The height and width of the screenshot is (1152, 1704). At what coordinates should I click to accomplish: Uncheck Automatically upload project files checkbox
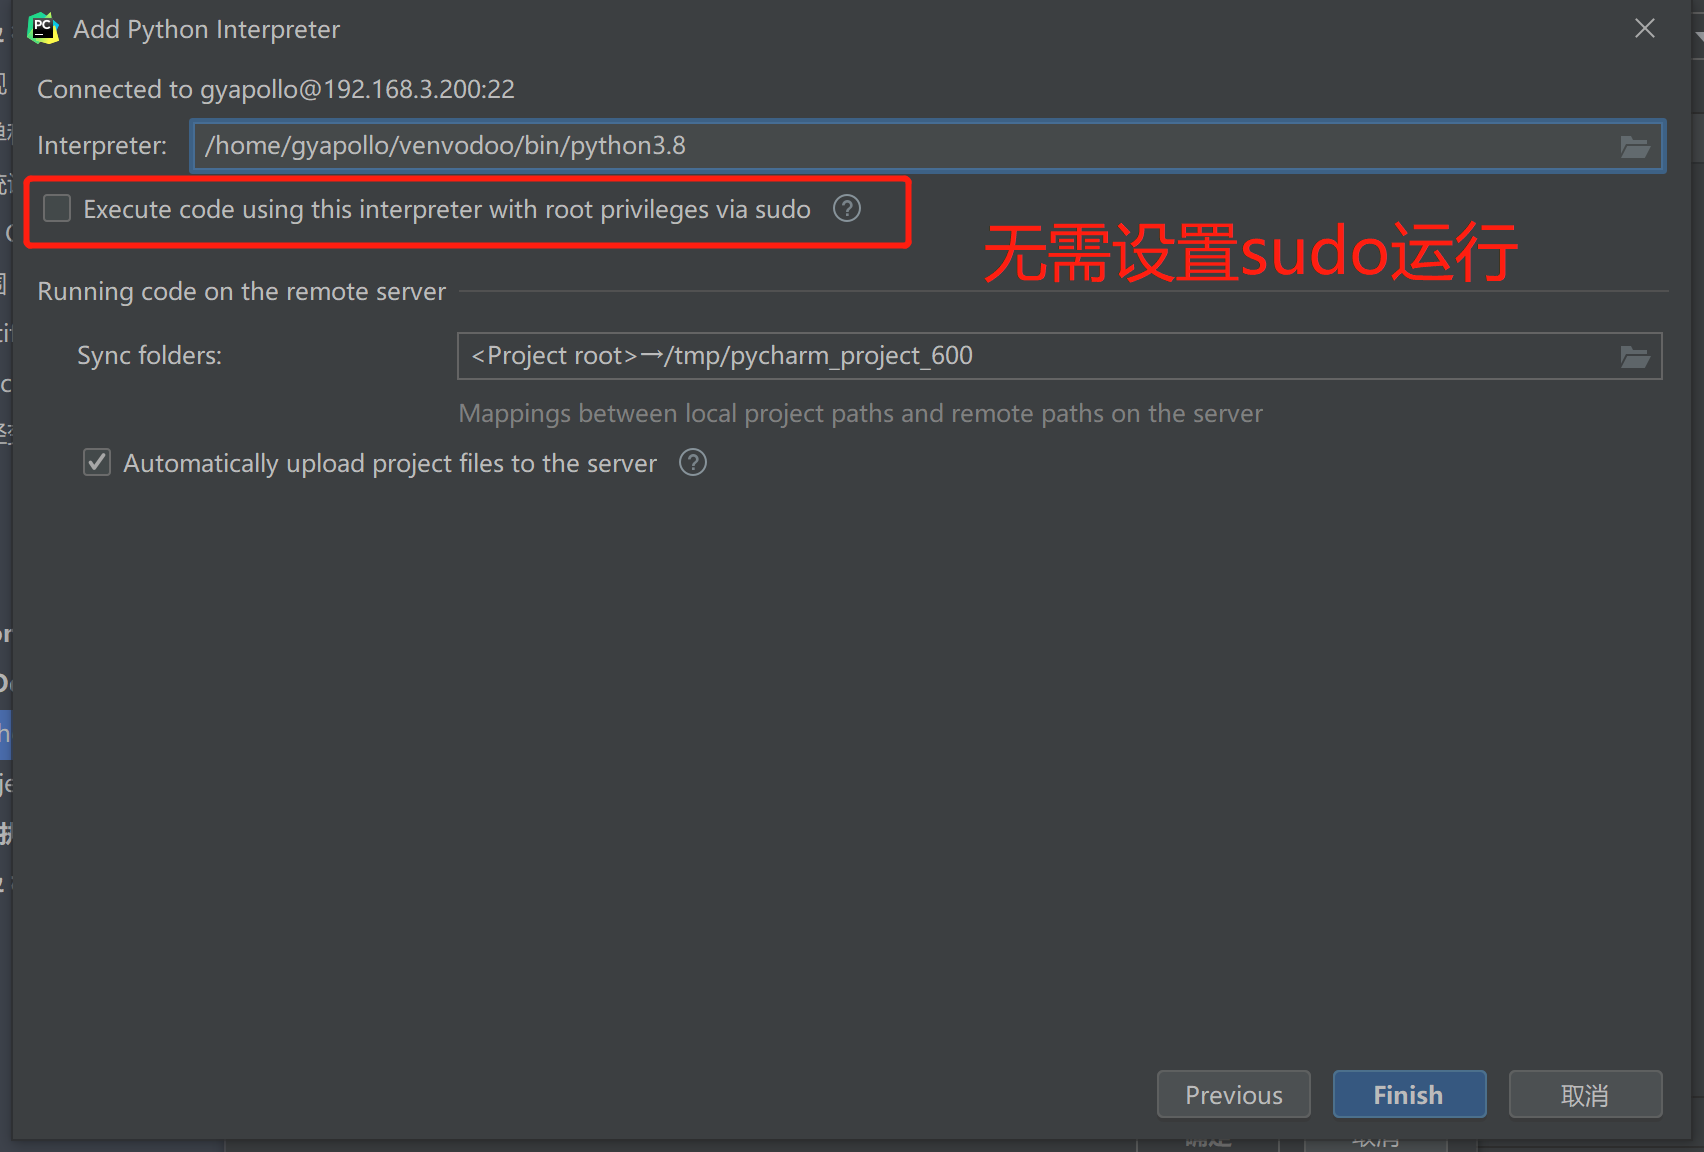coord(97,462)
